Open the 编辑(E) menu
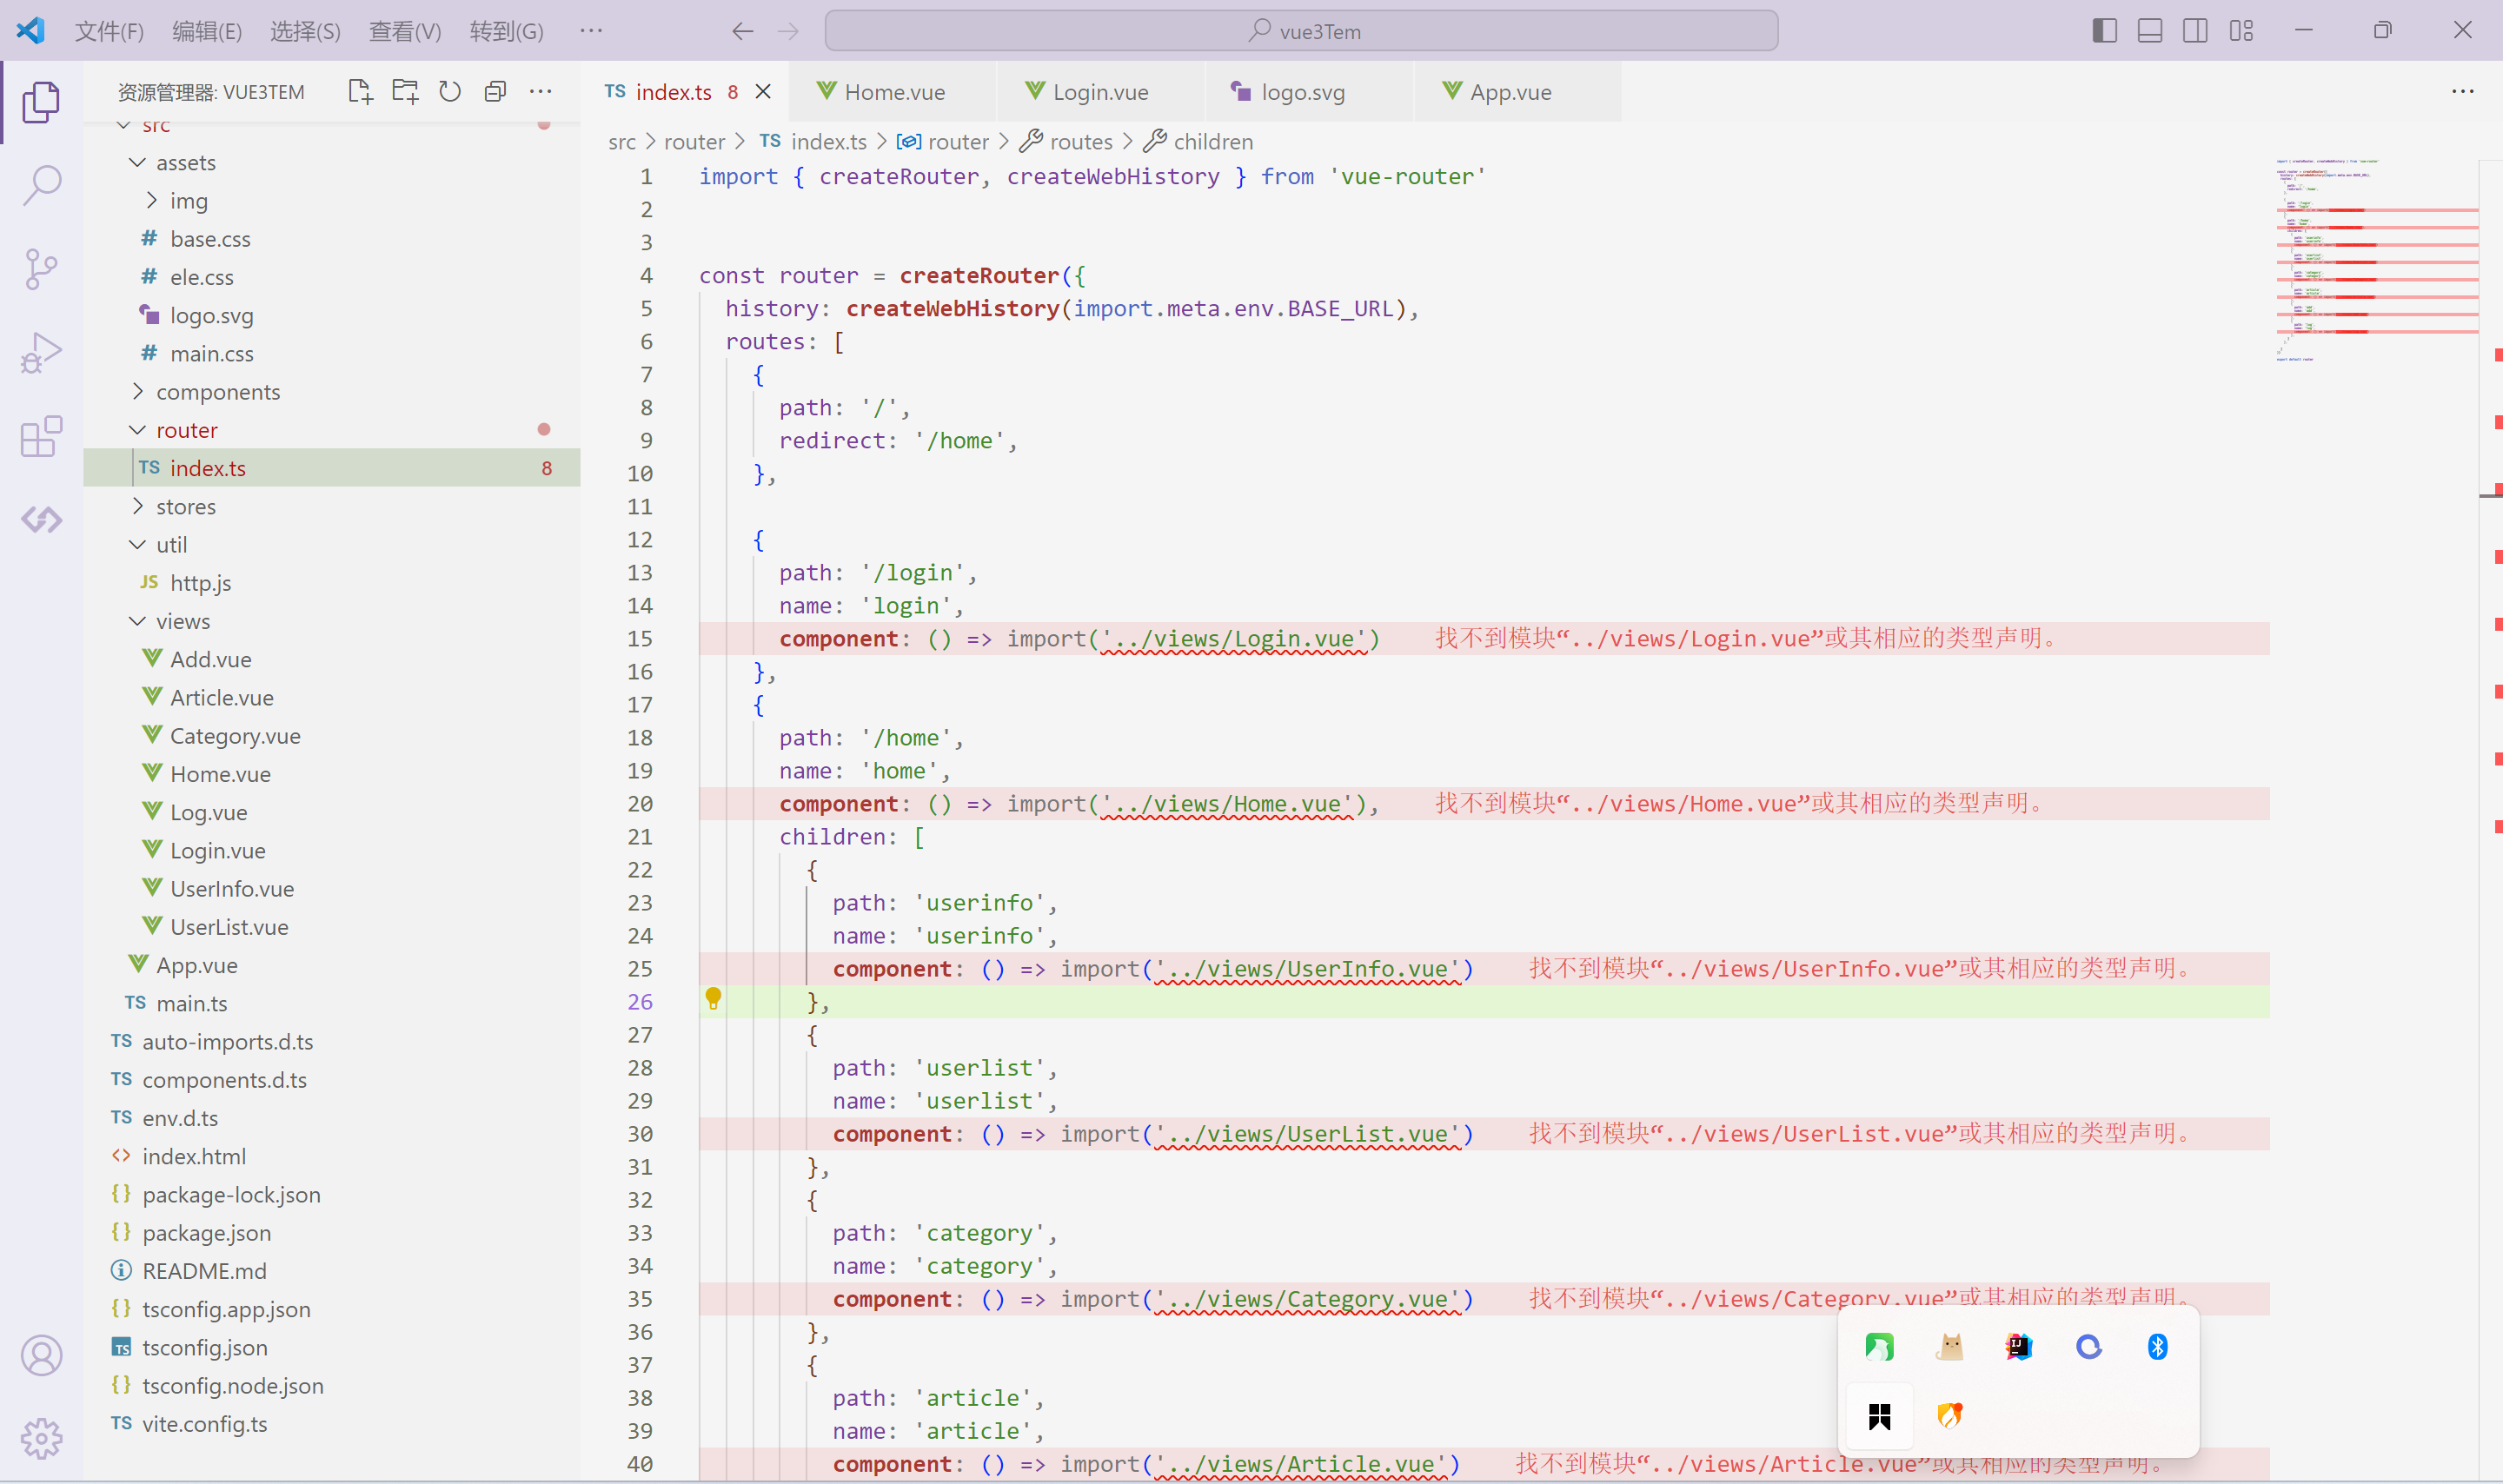 [x=207, y=31]
